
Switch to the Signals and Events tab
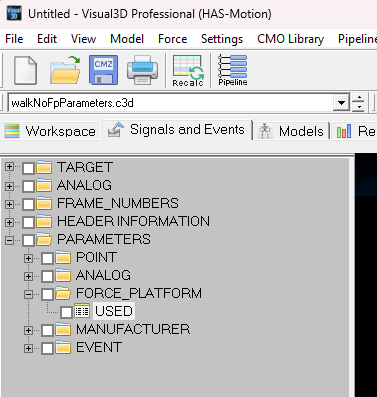(177, 129)
